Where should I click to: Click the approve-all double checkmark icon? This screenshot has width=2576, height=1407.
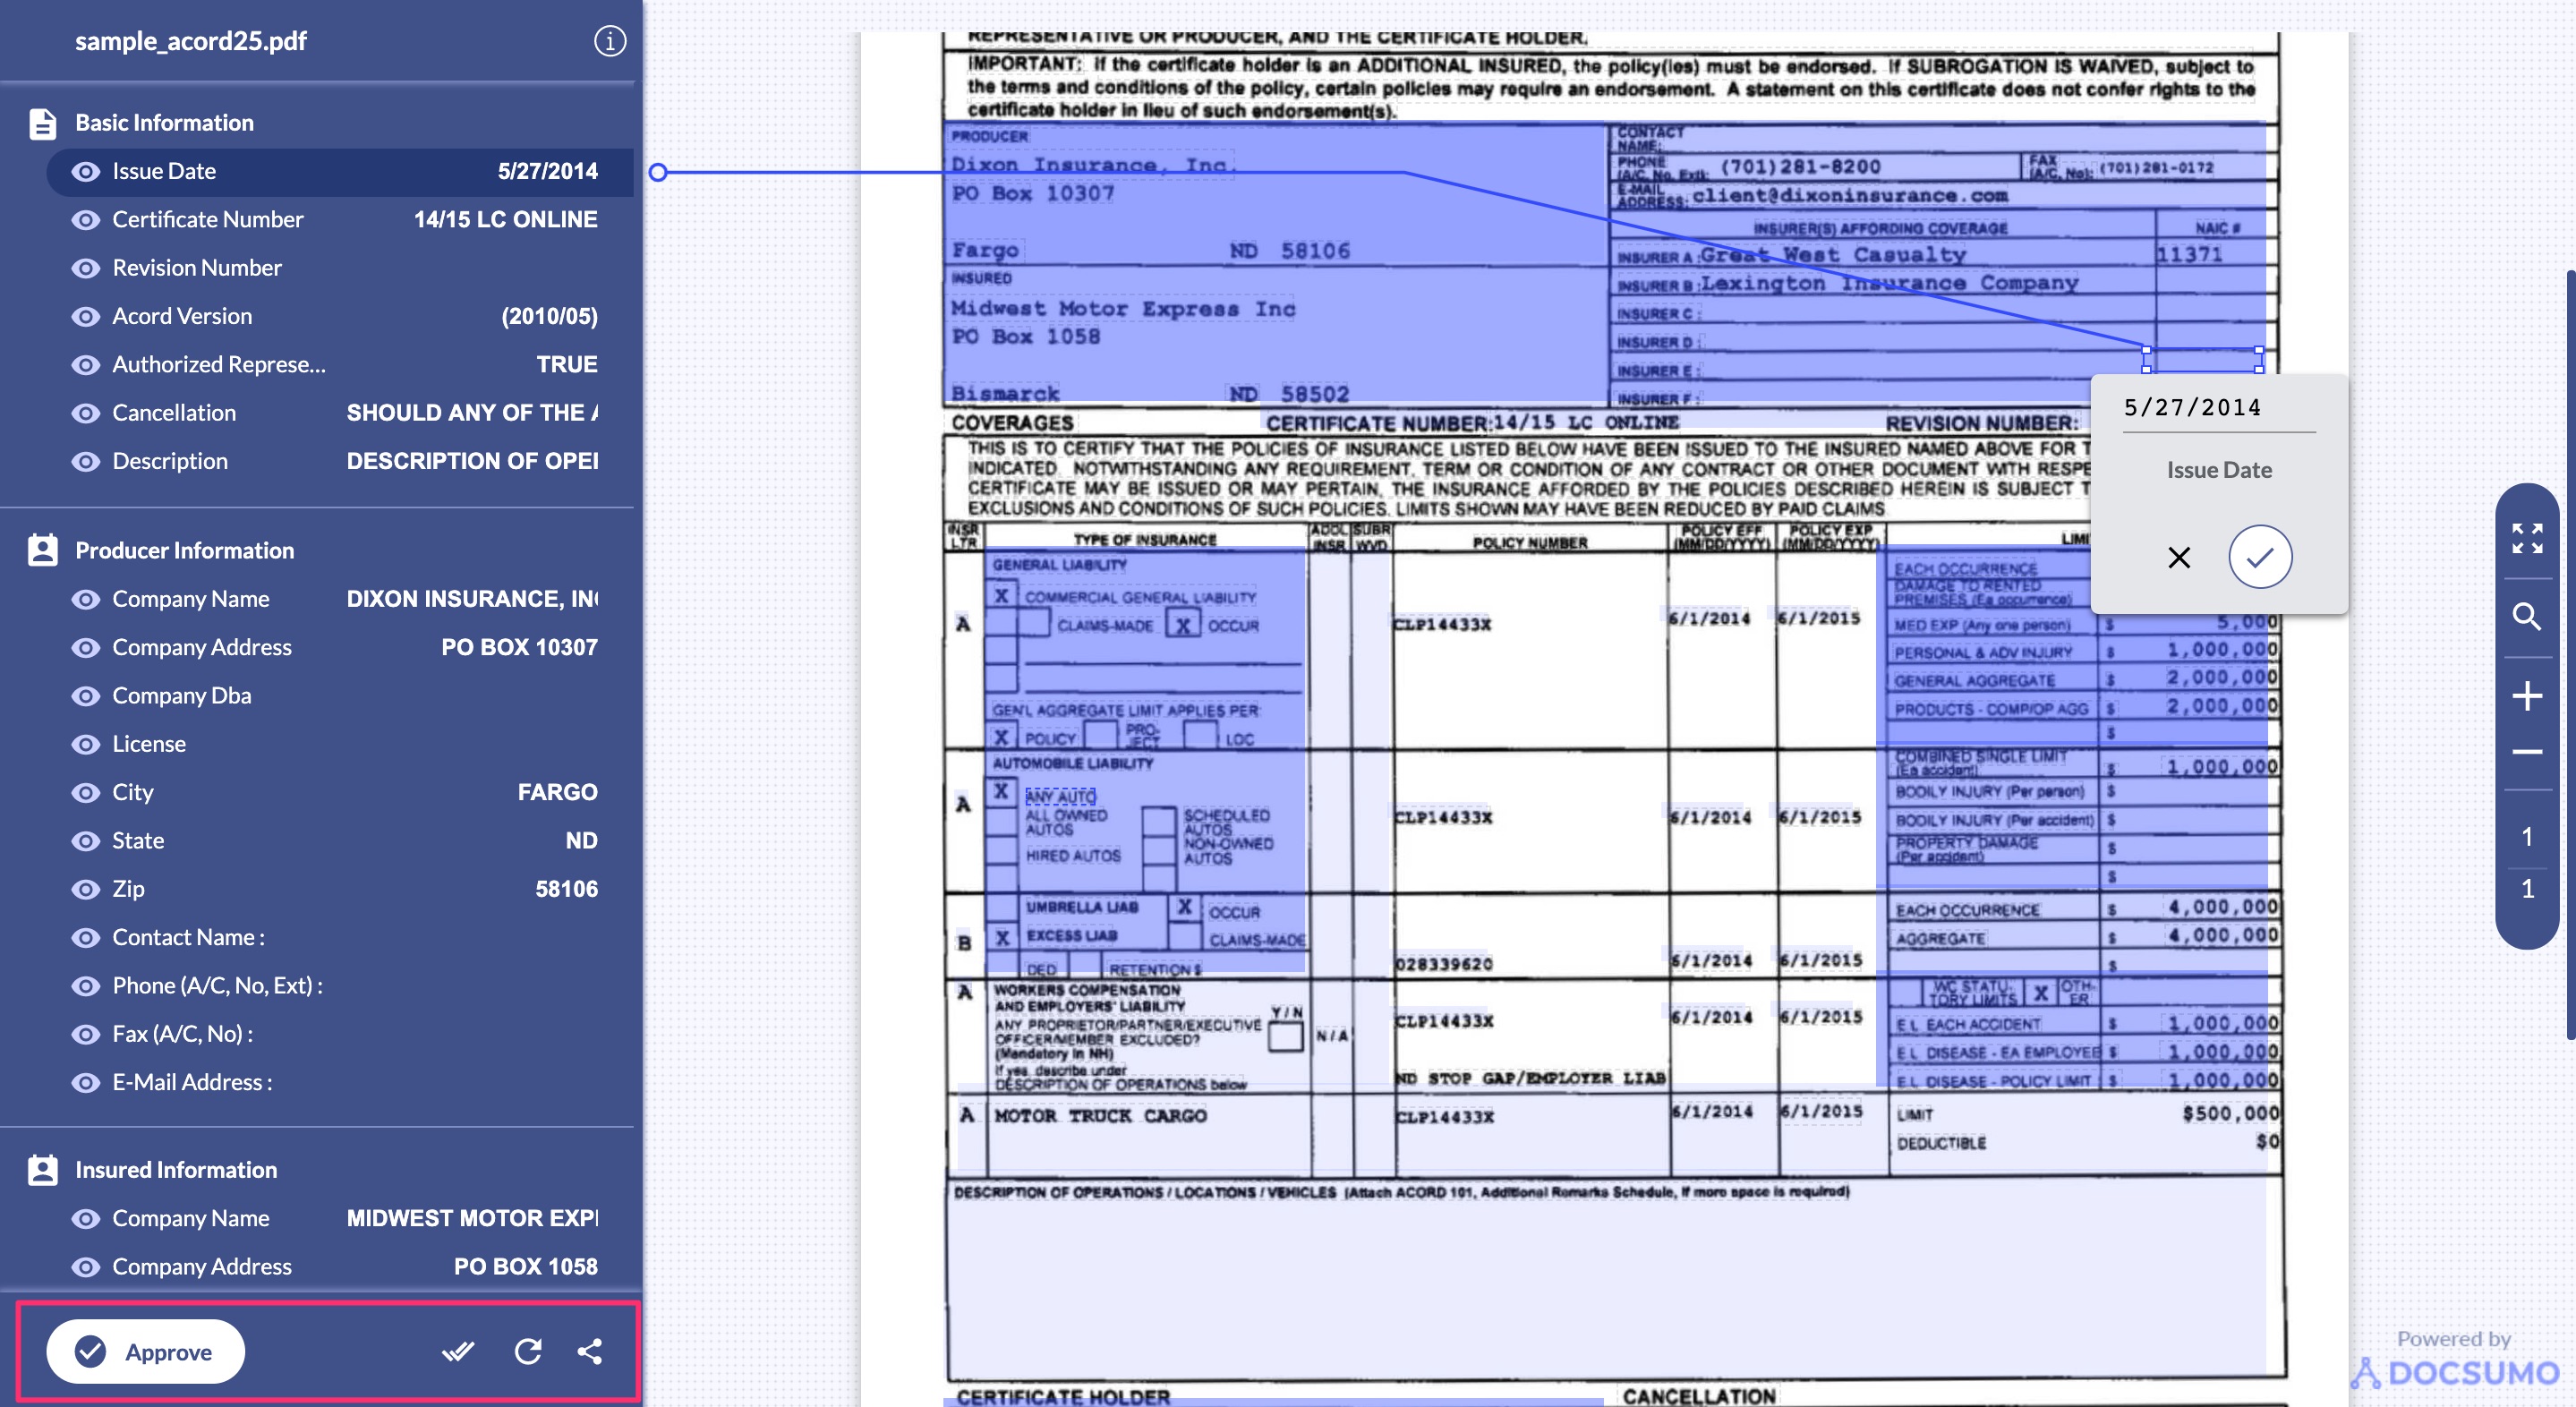pyautogui.click(x=458, y=1352)
